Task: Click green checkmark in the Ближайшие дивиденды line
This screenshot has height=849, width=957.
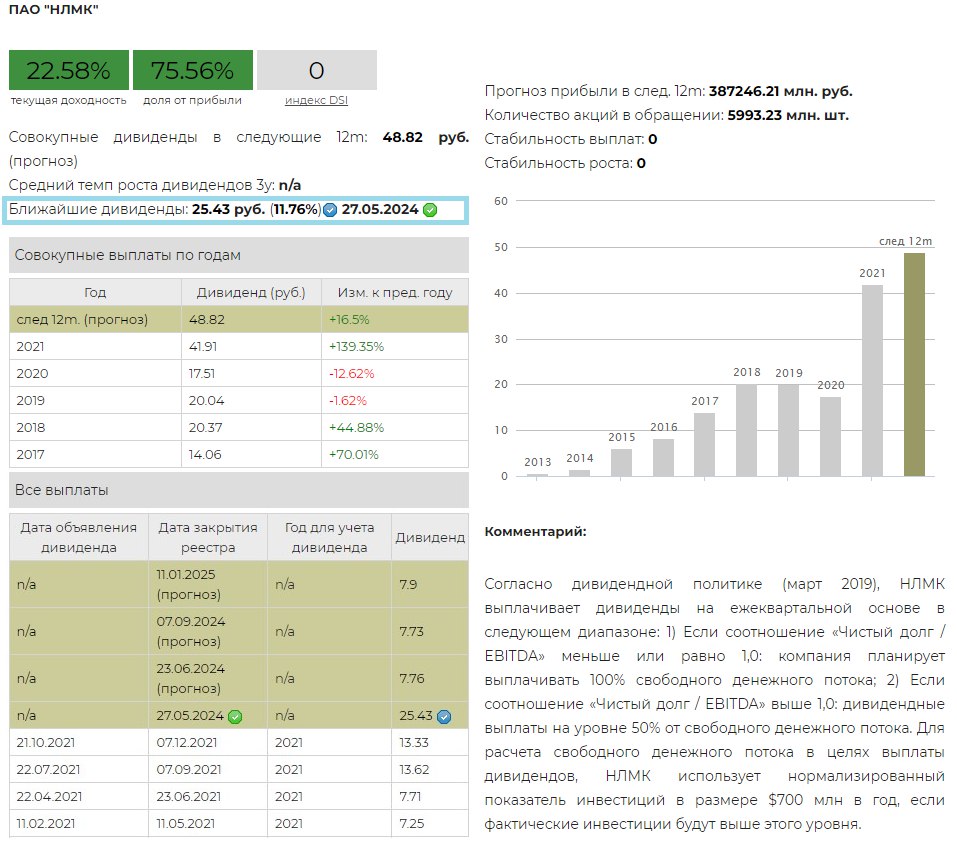Action: click(430, 210)
